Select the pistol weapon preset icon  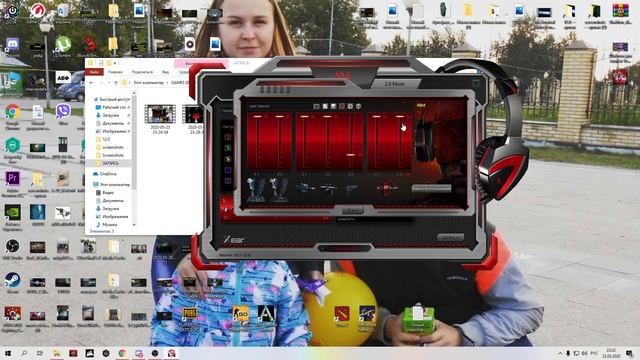(351, 188)
